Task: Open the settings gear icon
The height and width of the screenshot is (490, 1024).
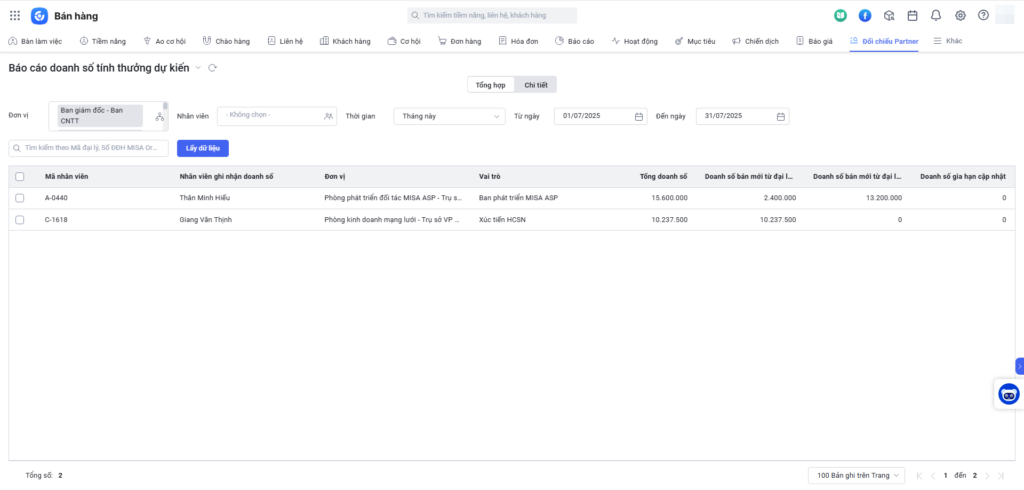Action: (x=960, y=15)
